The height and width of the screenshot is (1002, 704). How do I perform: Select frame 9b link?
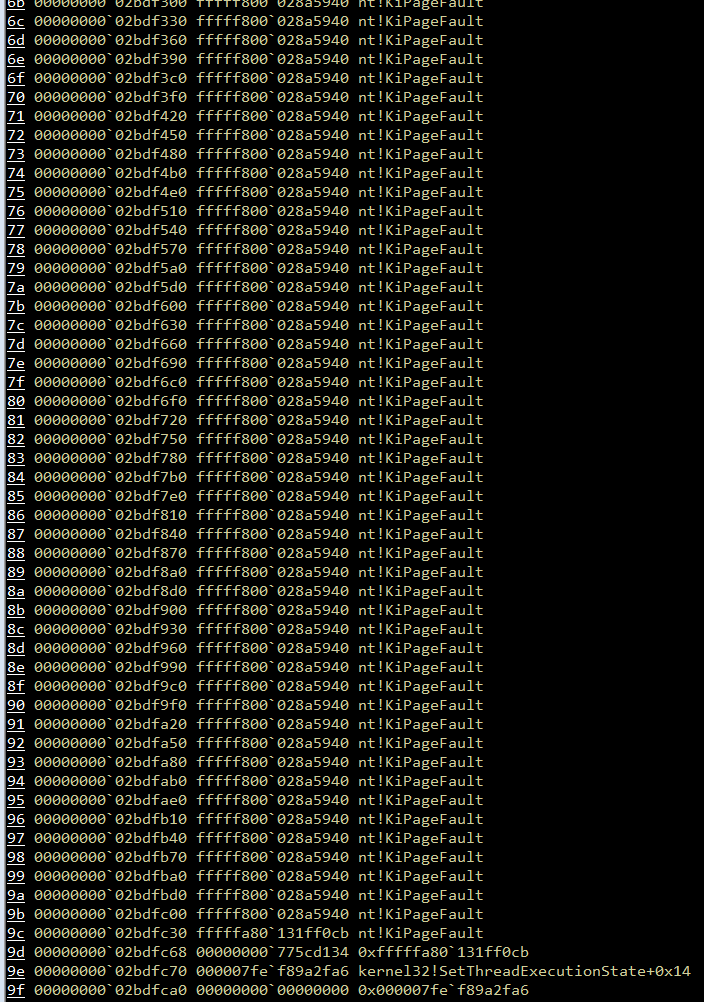pyautogui.click(x=16, y=914)
